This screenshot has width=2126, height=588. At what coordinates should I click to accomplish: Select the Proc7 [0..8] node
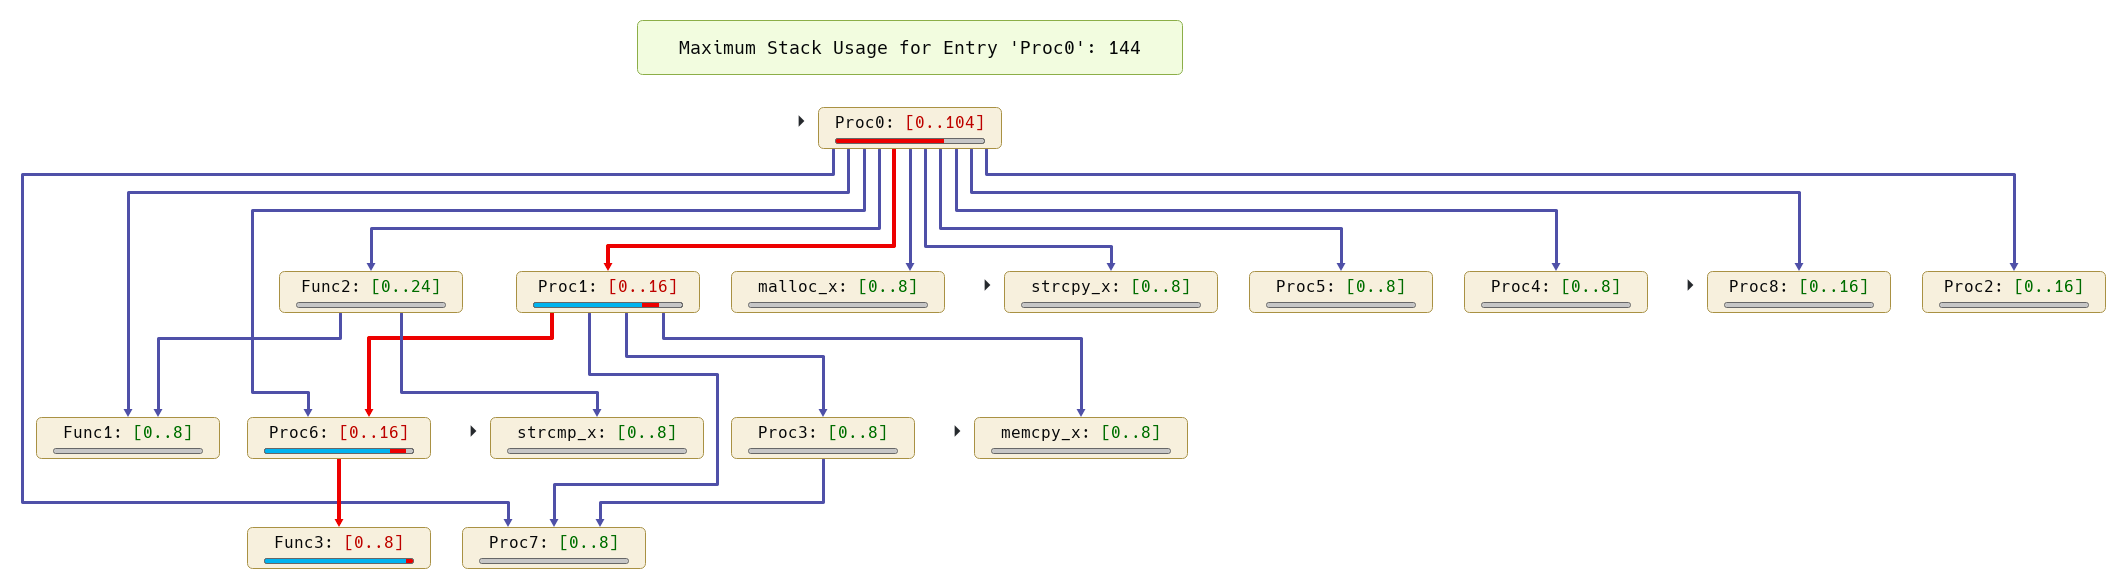tap(554, 548)
